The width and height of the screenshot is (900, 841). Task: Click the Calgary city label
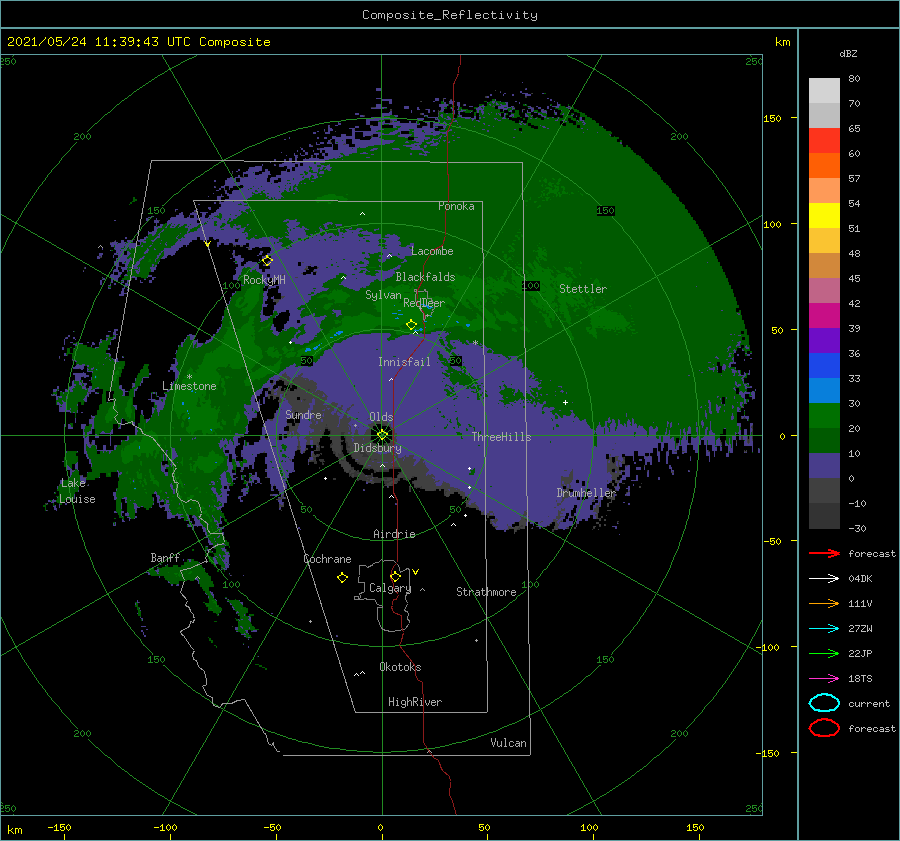pos(390,588)
